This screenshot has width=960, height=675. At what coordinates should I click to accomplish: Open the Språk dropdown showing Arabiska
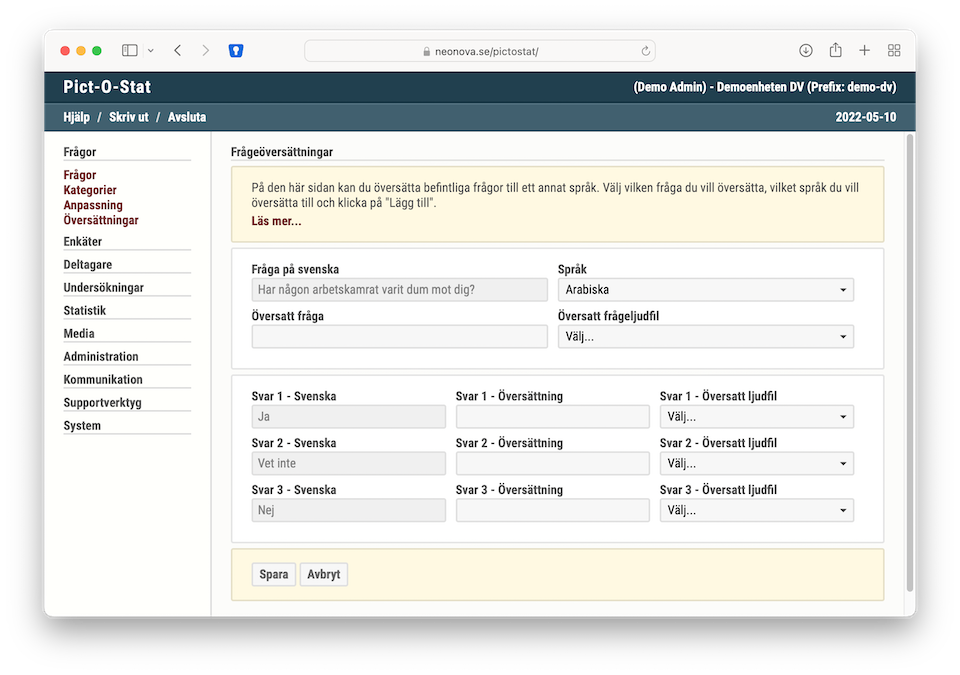coord(705,290)
